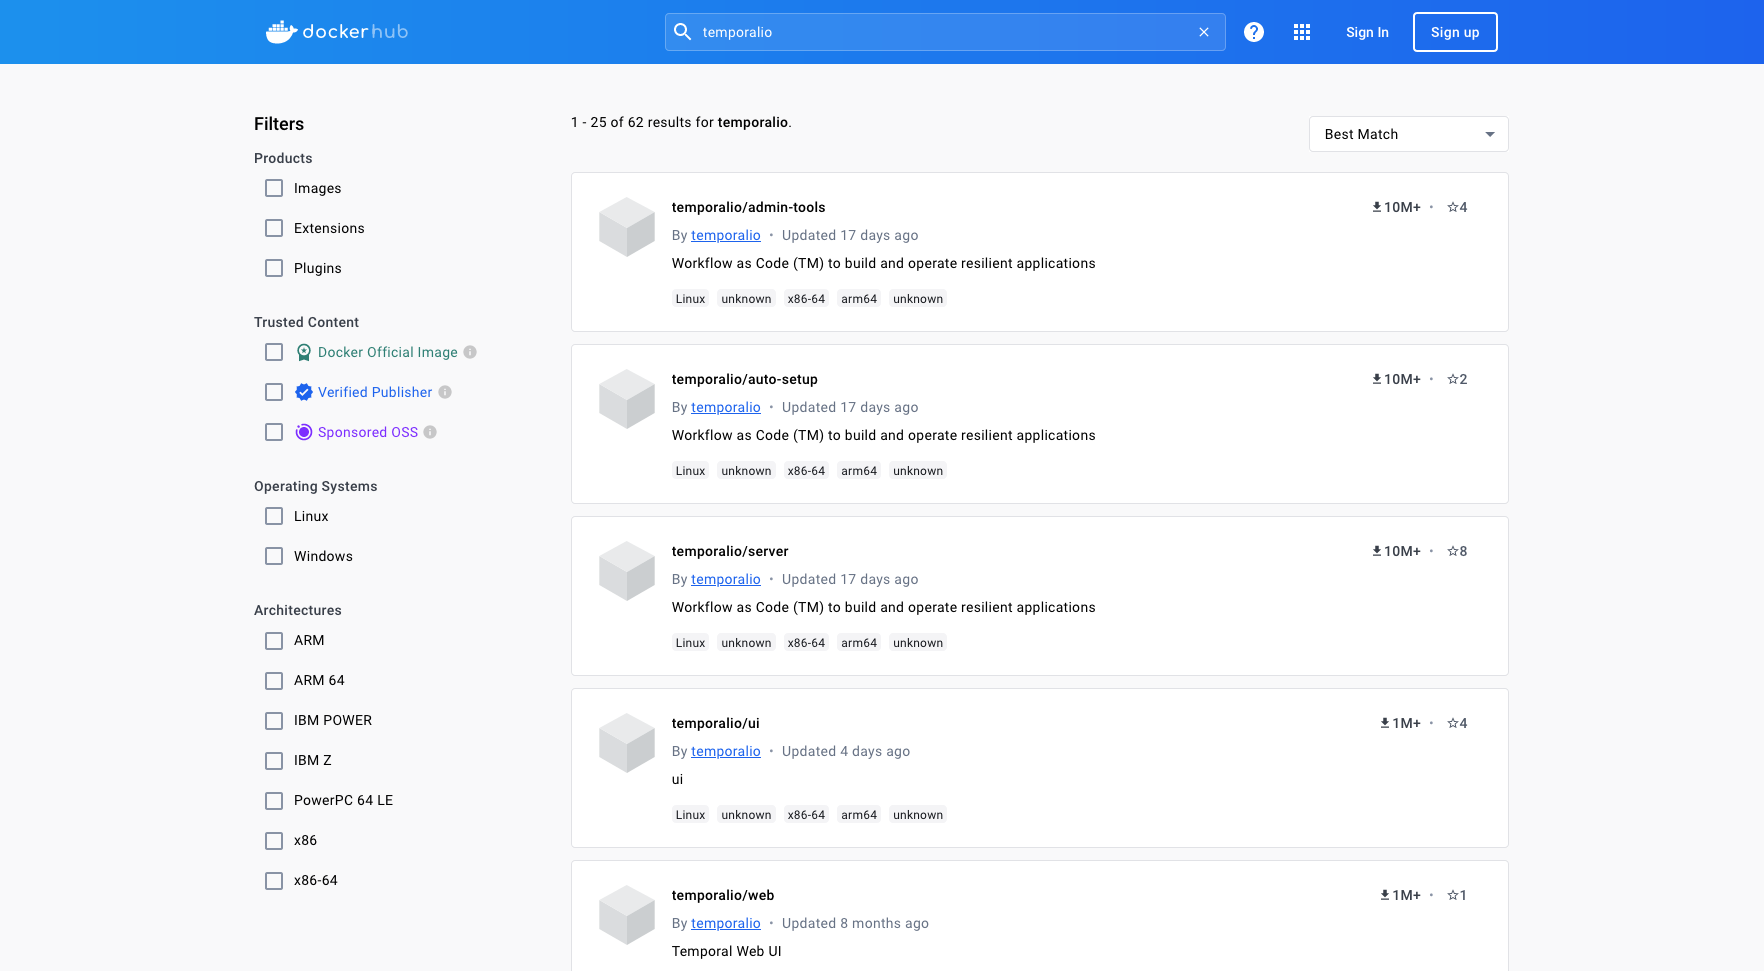Click temporalio publisher link in auto-setup card
Image resolution: width=1764 pixels, height=971 pixels.
(726, 407)
